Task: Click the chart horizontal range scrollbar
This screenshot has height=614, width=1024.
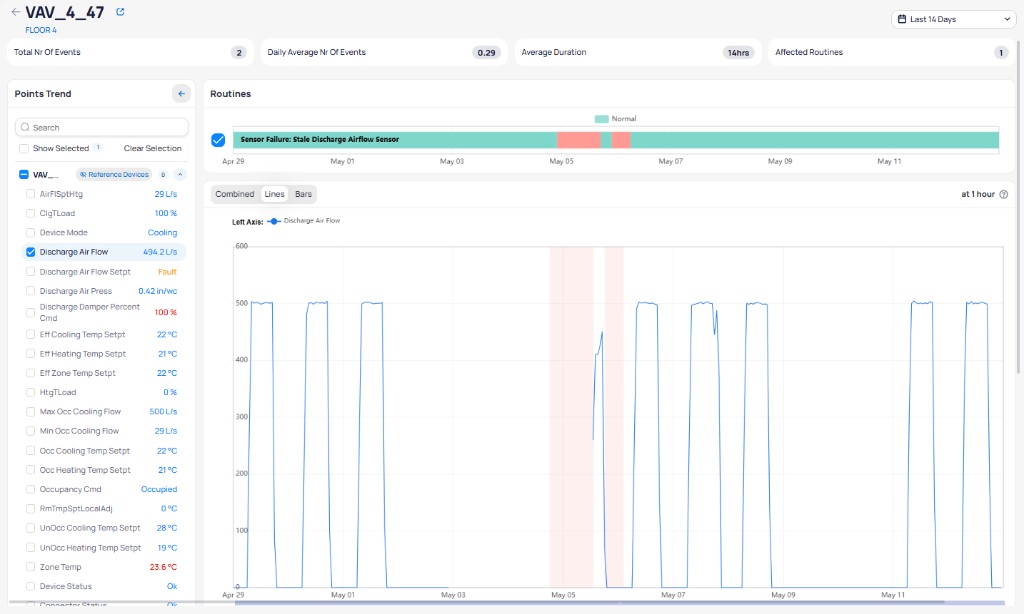Action: coord(619,602)
